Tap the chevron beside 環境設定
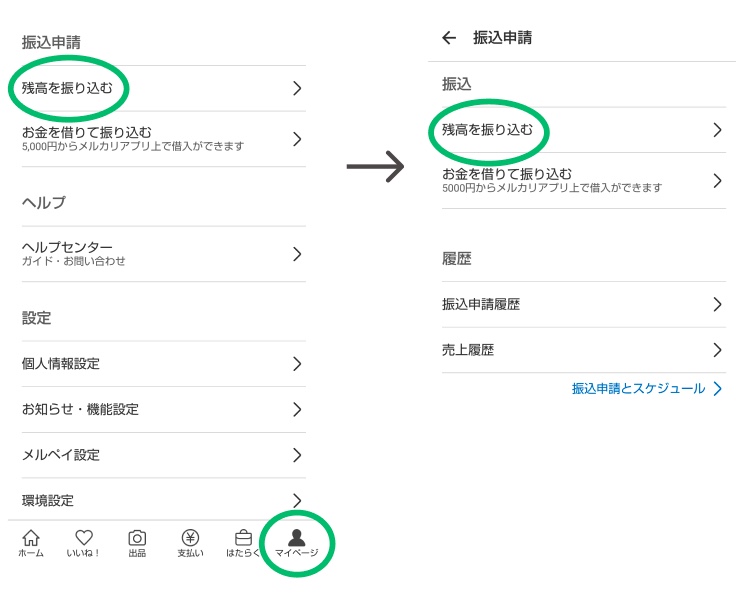 (297, 500)
